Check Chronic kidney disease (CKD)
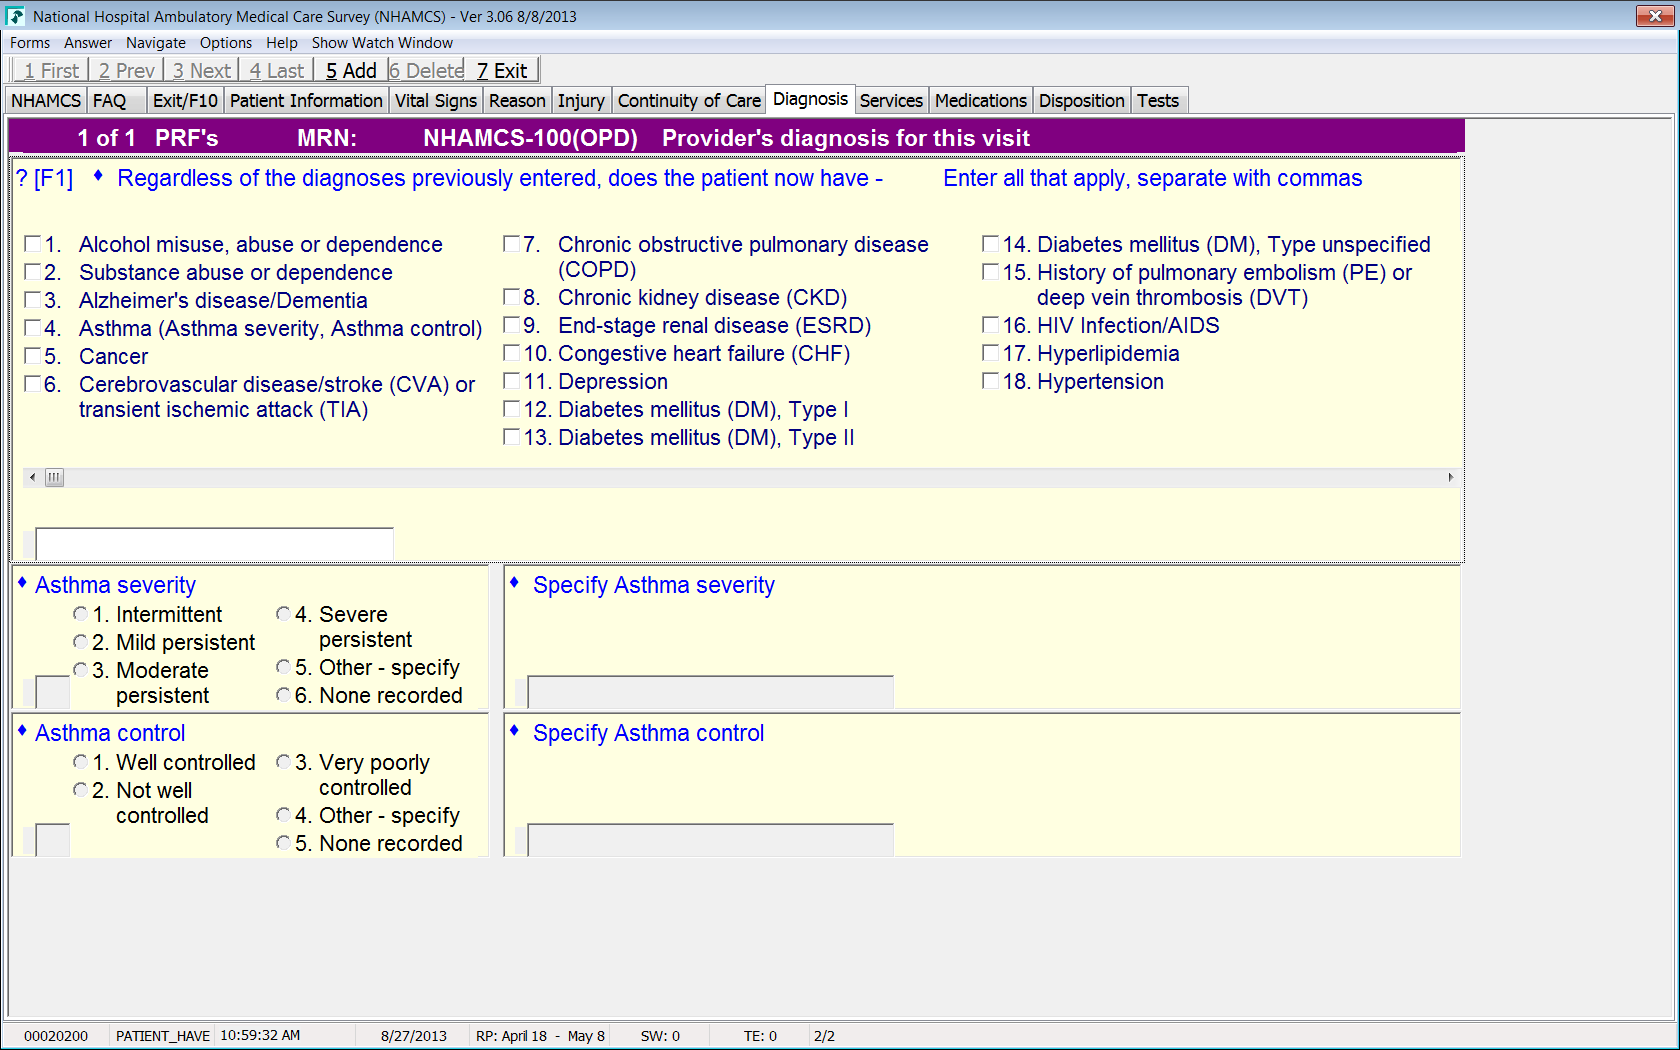This screenshot has width=1680, height=1050. [x=512, y=297]
